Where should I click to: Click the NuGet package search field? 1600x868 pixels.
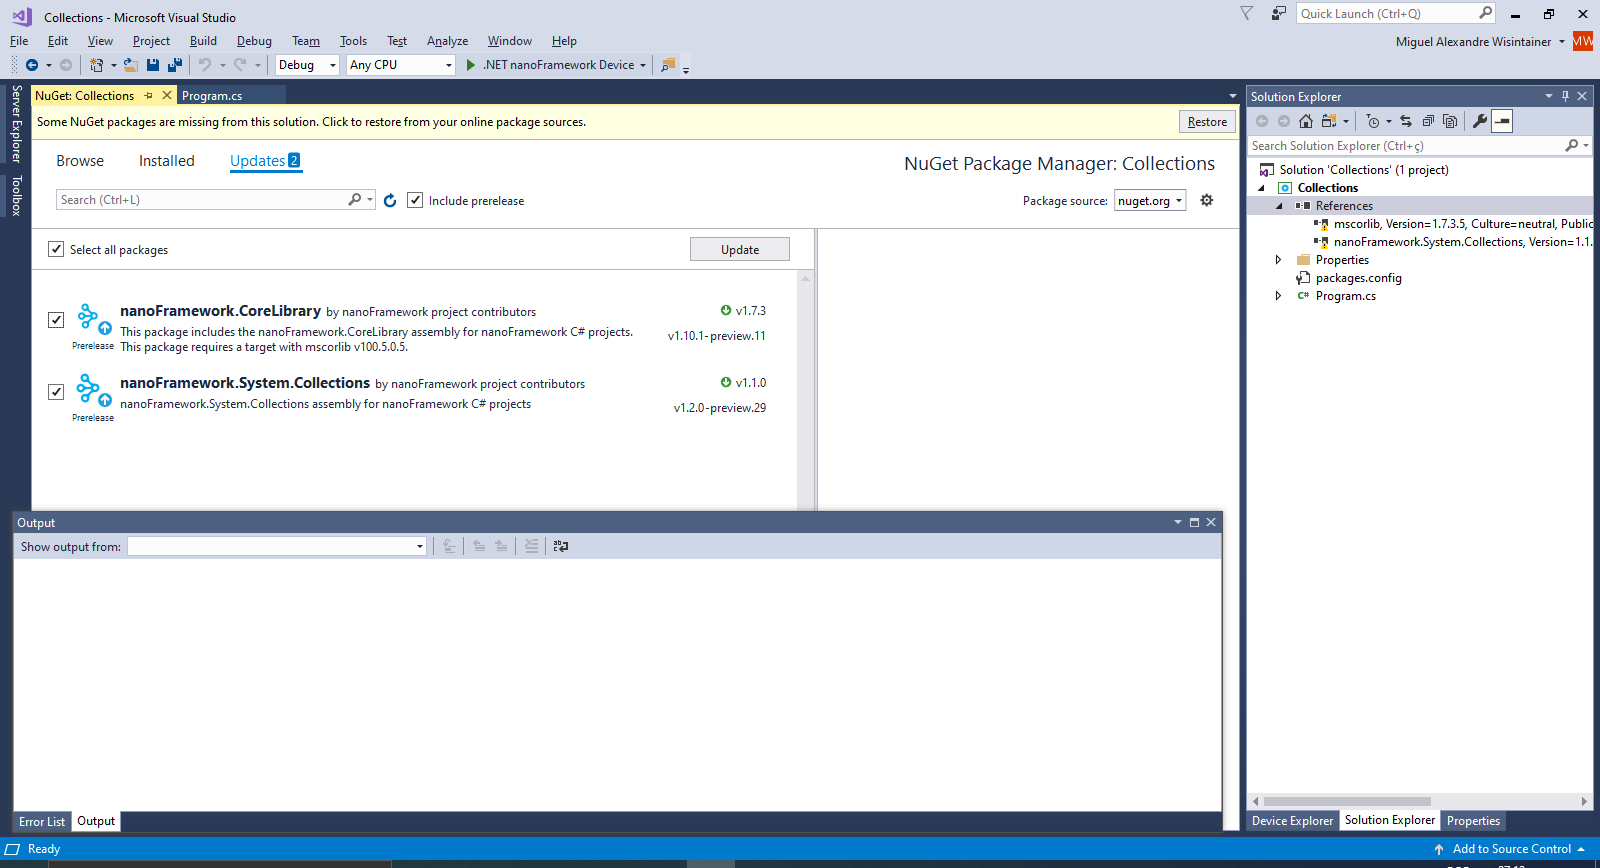pos(216,200)
